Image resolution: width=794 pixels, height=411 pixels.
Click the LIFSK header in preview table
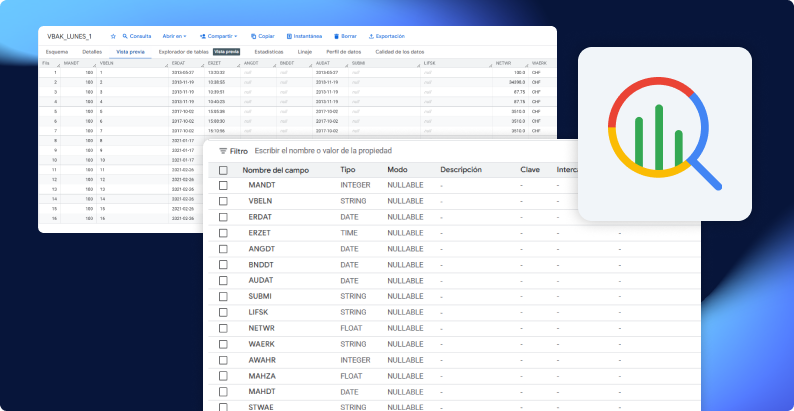click(429, 64)
